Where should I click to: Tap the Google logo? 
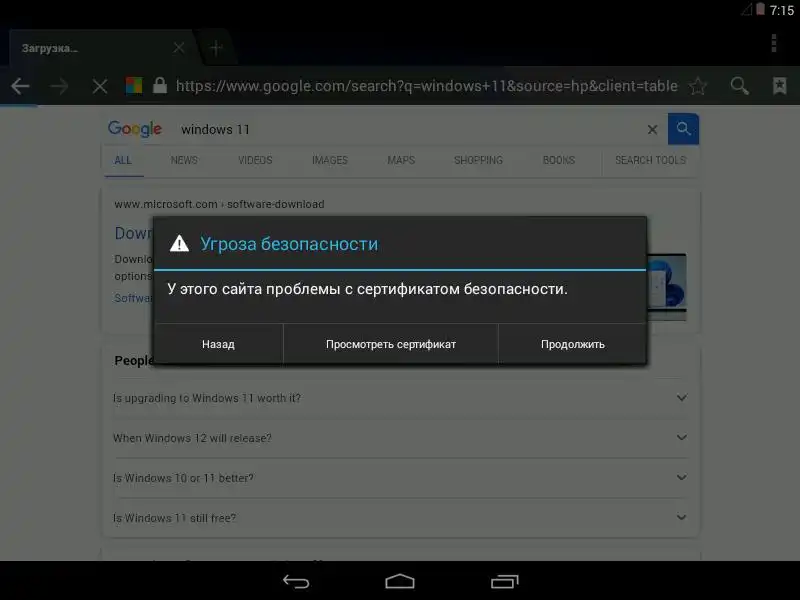point(135,129)
